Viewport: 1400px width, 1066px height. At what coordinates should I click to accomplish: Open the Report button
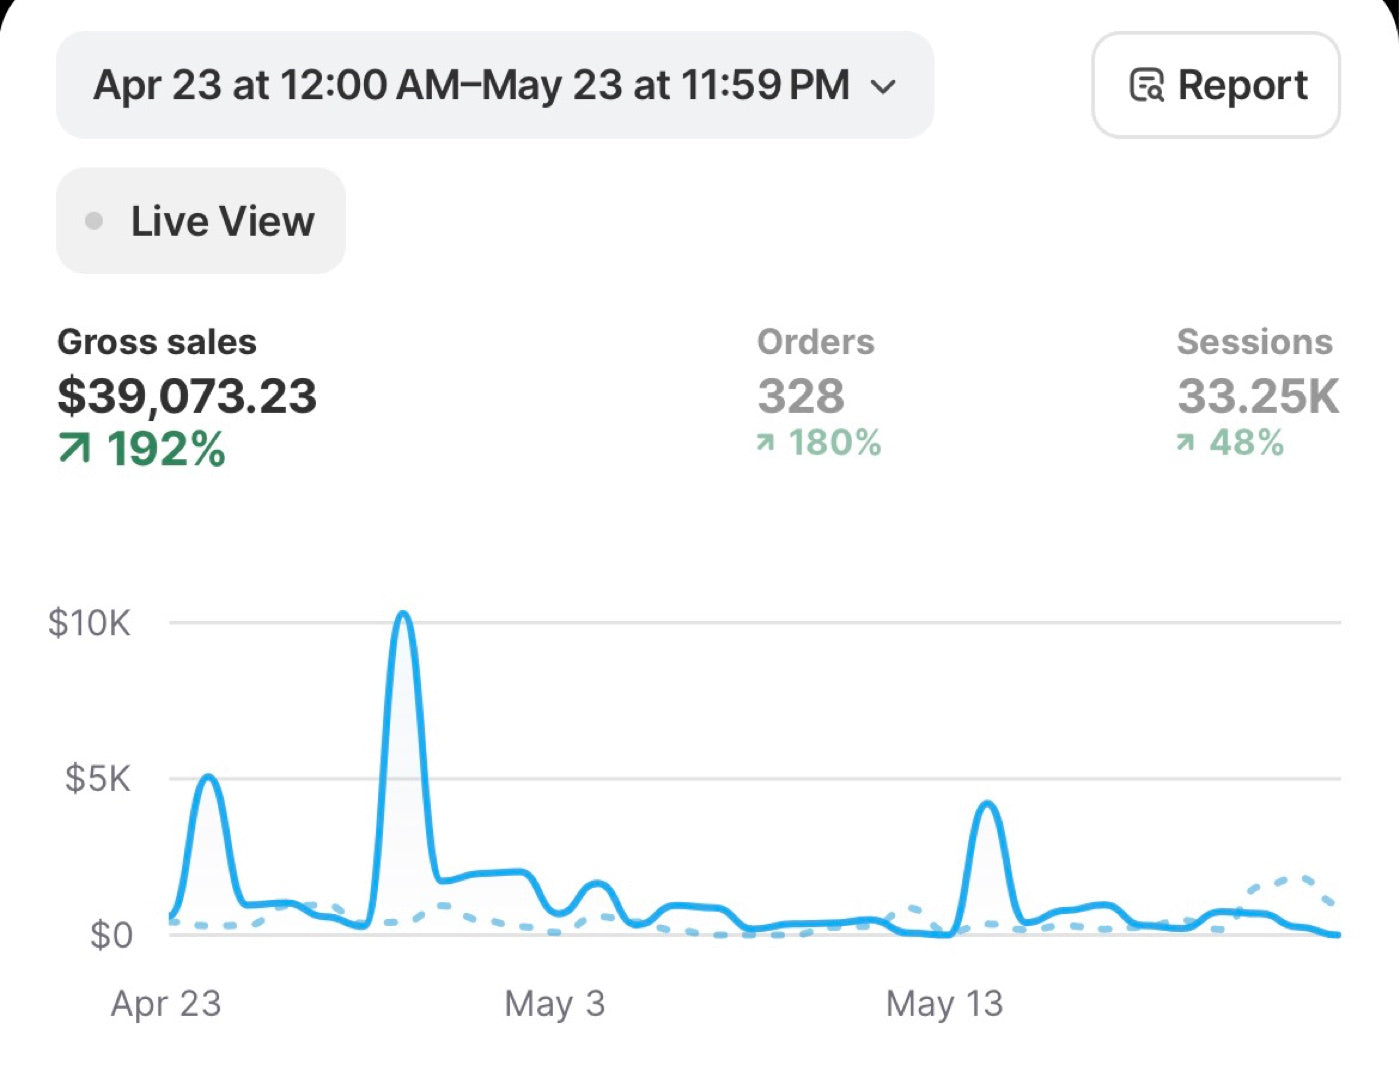(x=1216, y=85)
